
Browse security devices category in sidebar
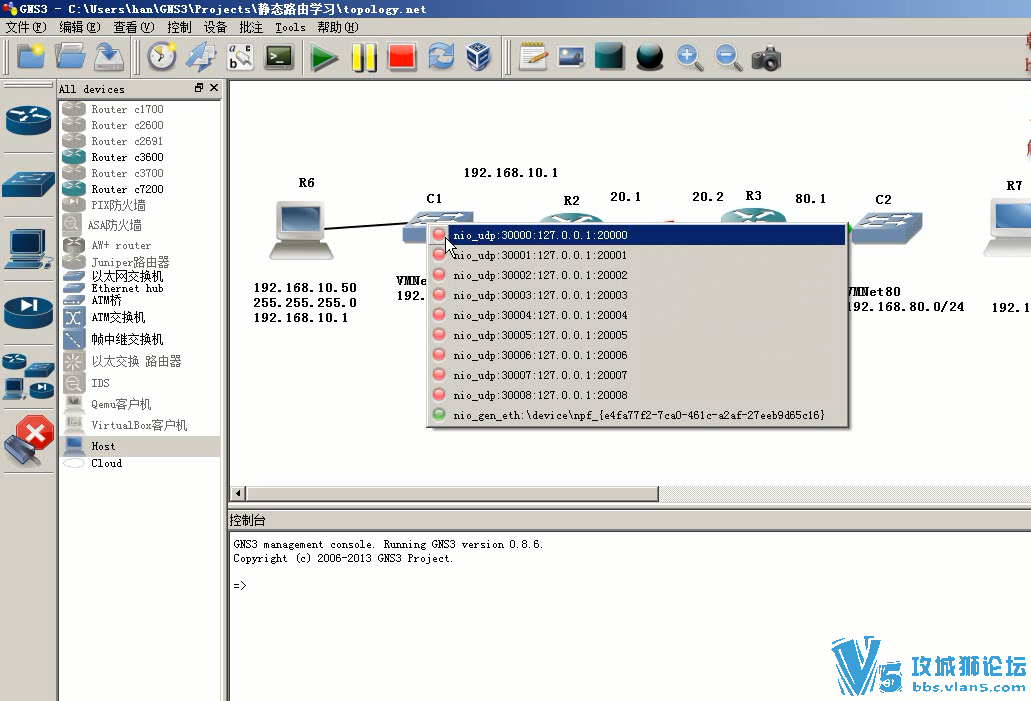(28, 312)
